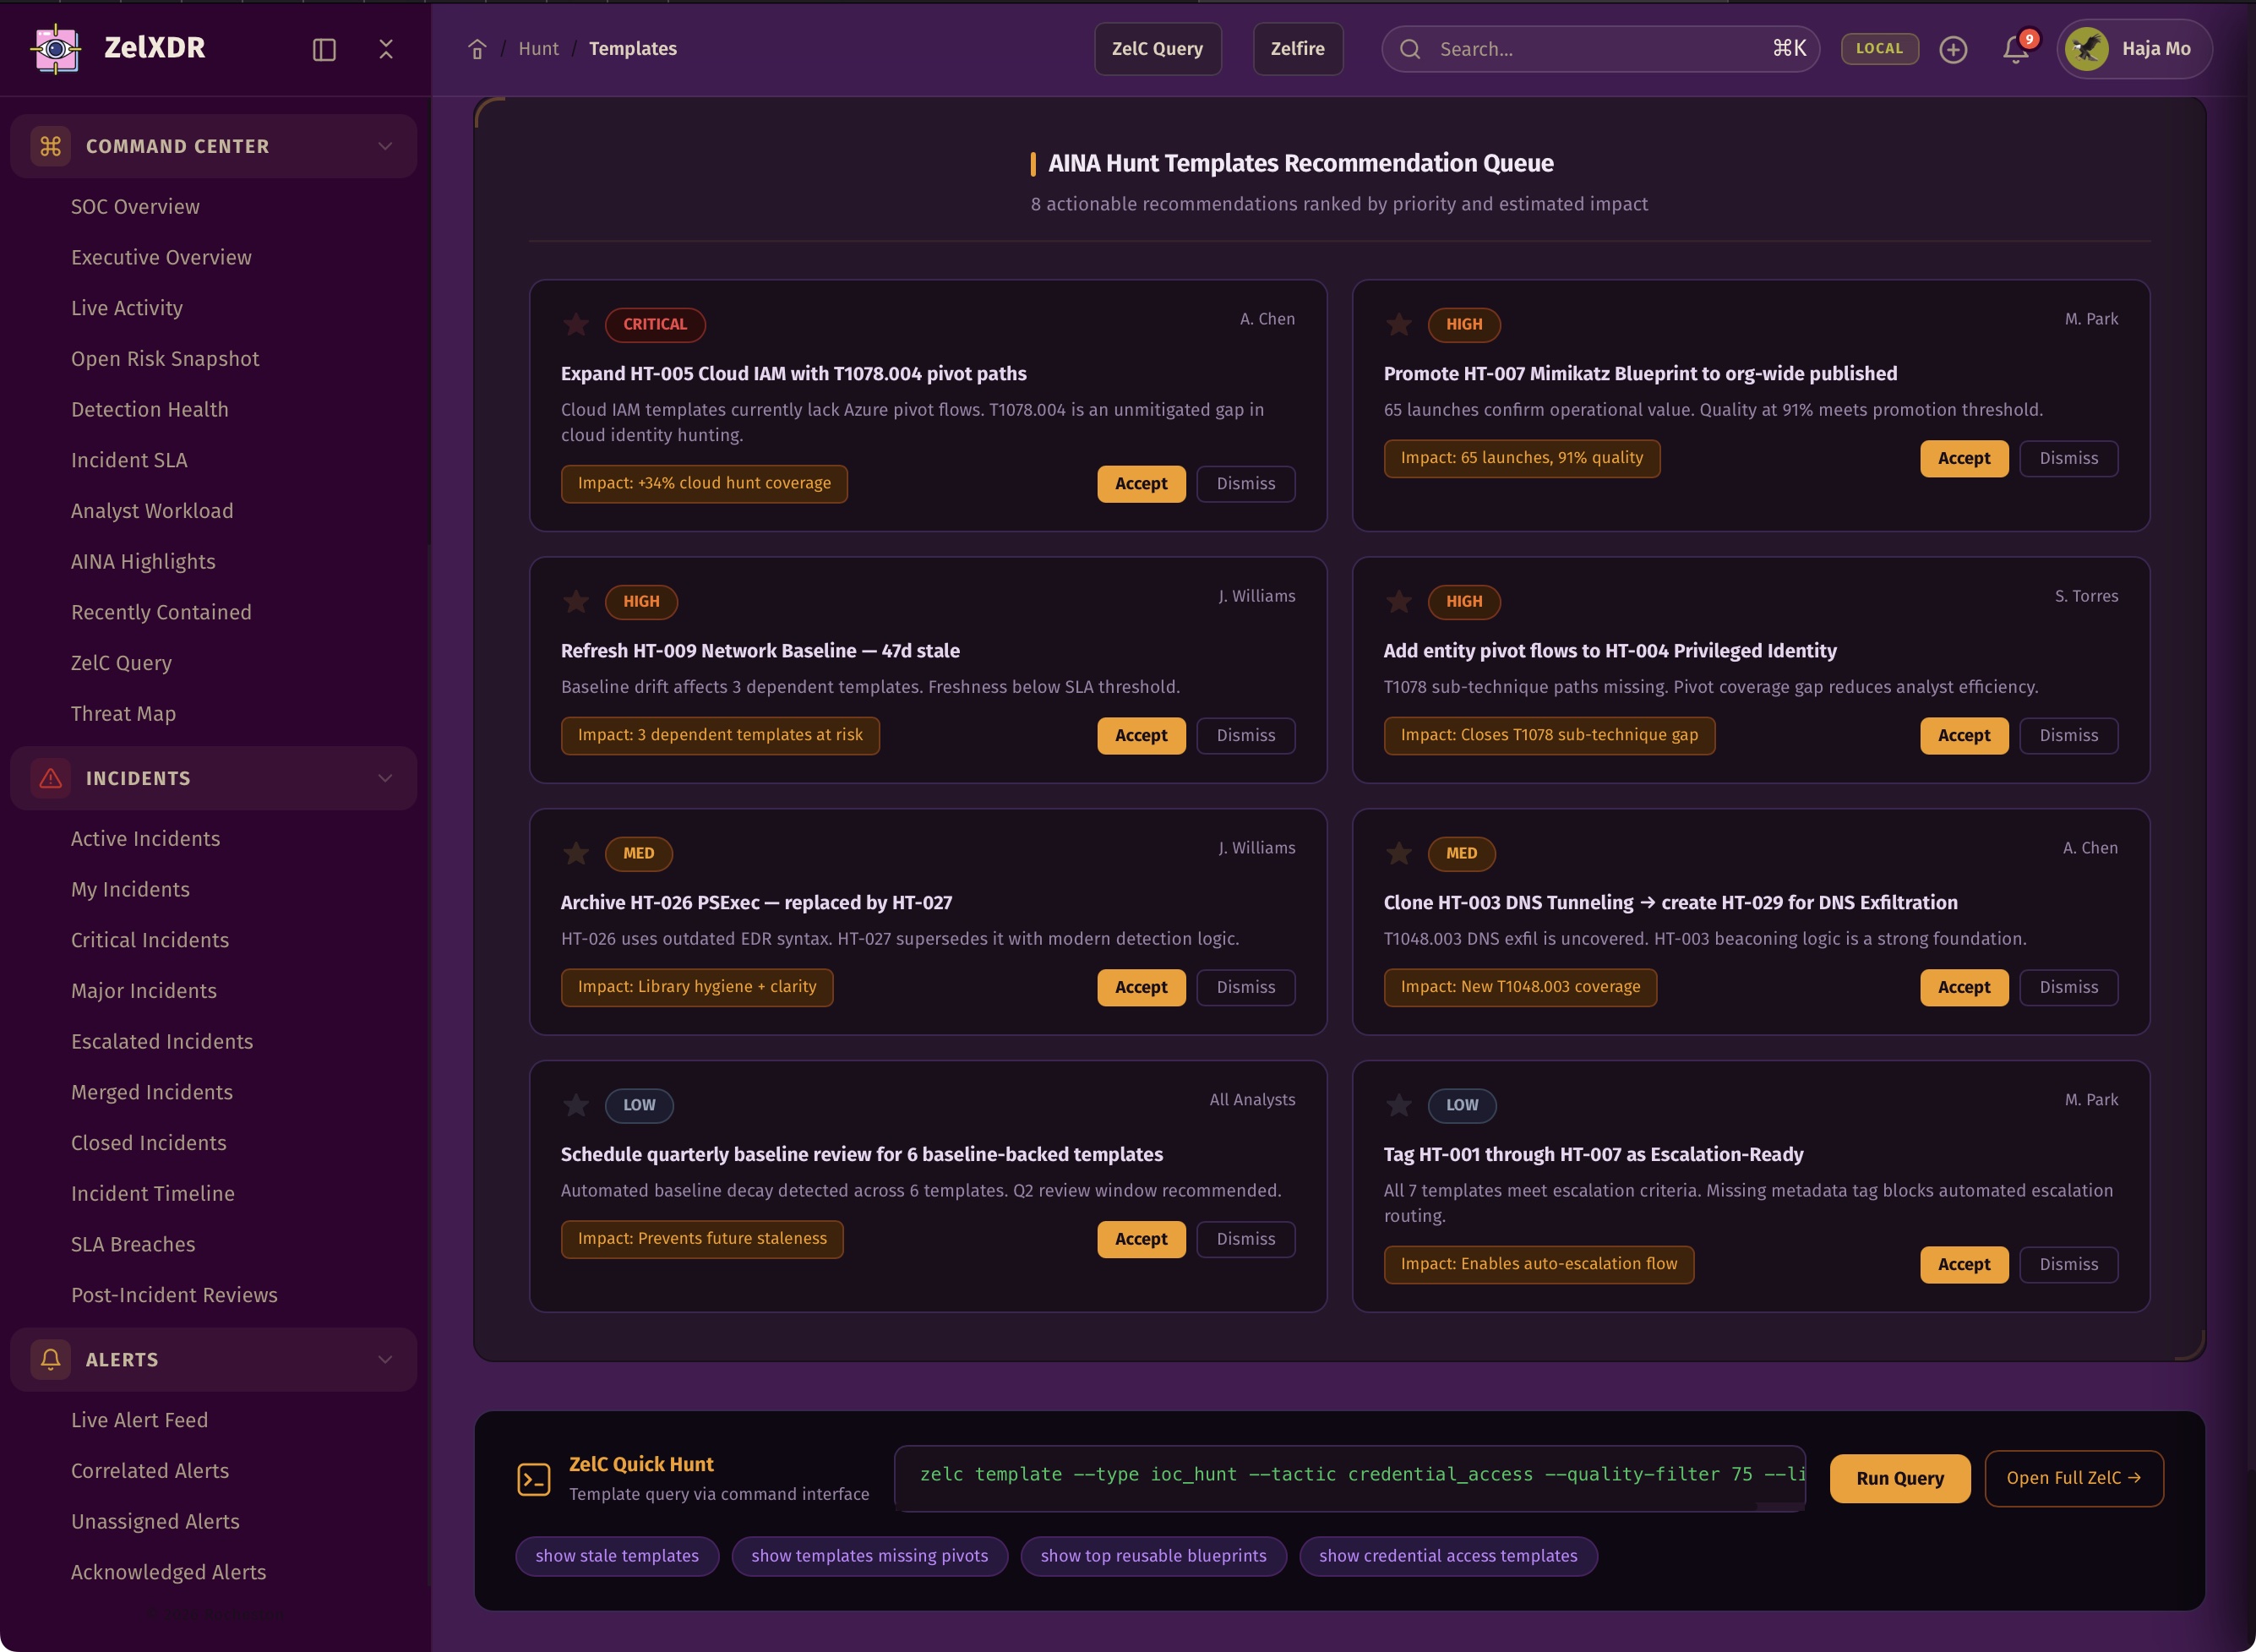Go to home via breadcrumb house icon
The height and width of the screenshot is (1652, 2256).
click(x=477, y=49)
